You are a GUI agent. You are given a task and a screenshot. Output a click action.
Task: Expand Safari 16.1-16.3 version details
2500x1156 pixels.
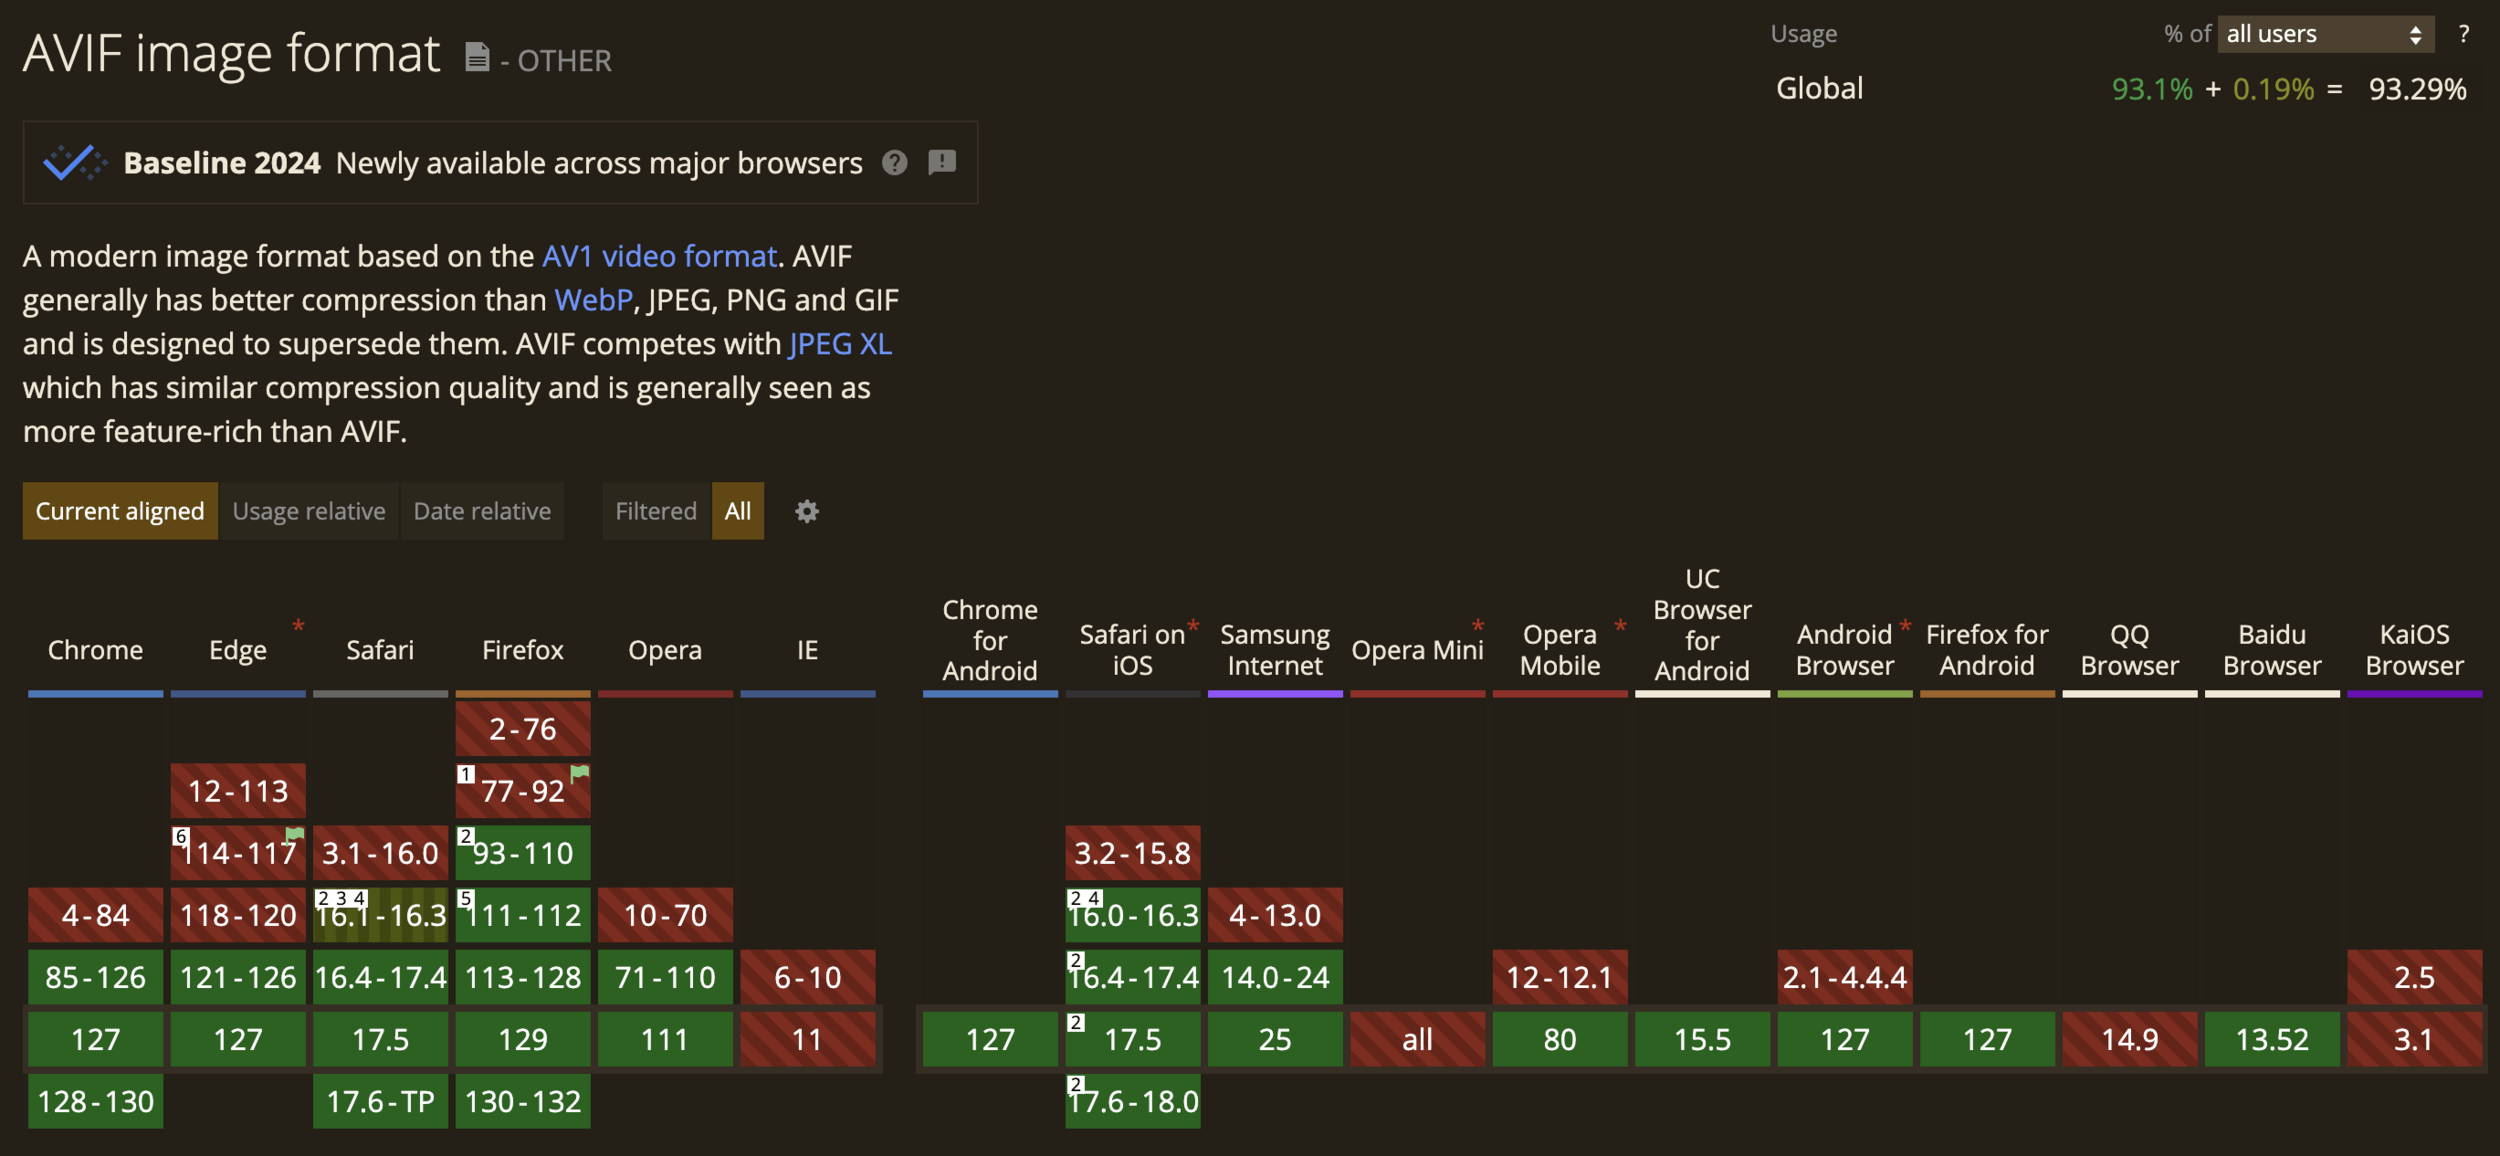coord(380,915)
